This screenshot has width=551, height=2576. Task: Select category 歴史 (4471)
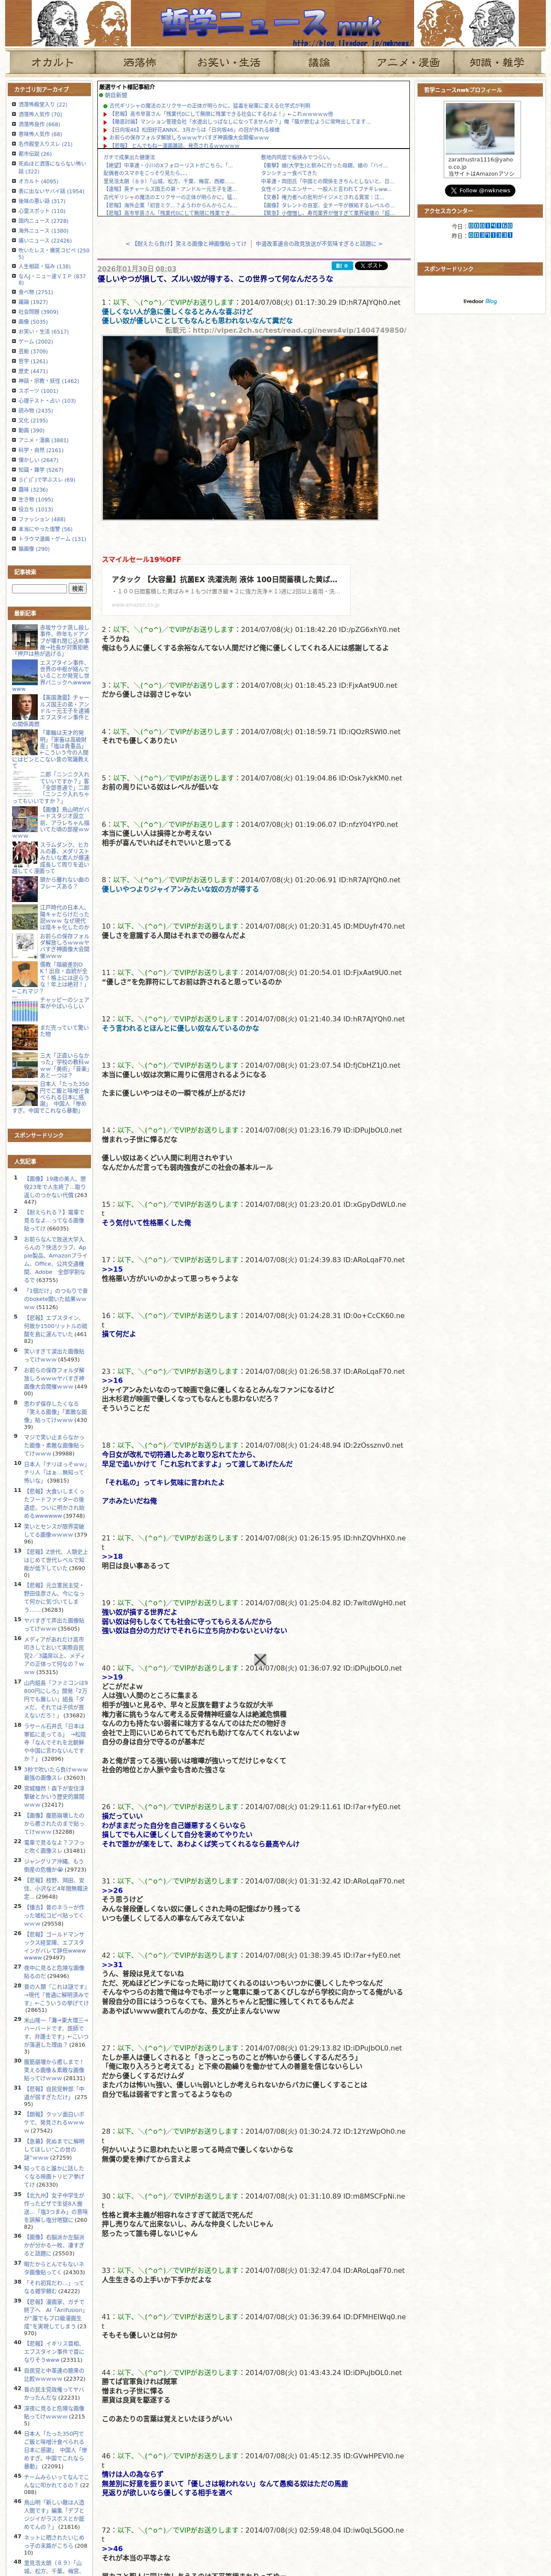pos(32,371)
